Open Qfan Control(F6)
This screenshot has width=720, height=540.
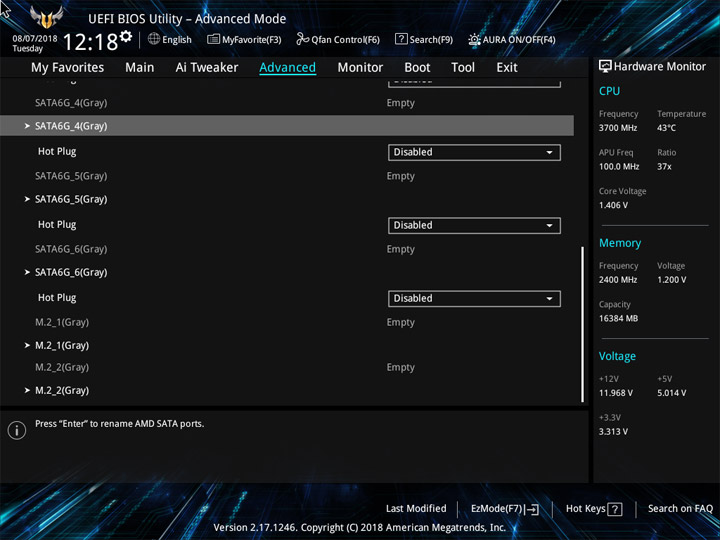pyautogui.click(x=338, y=39)
